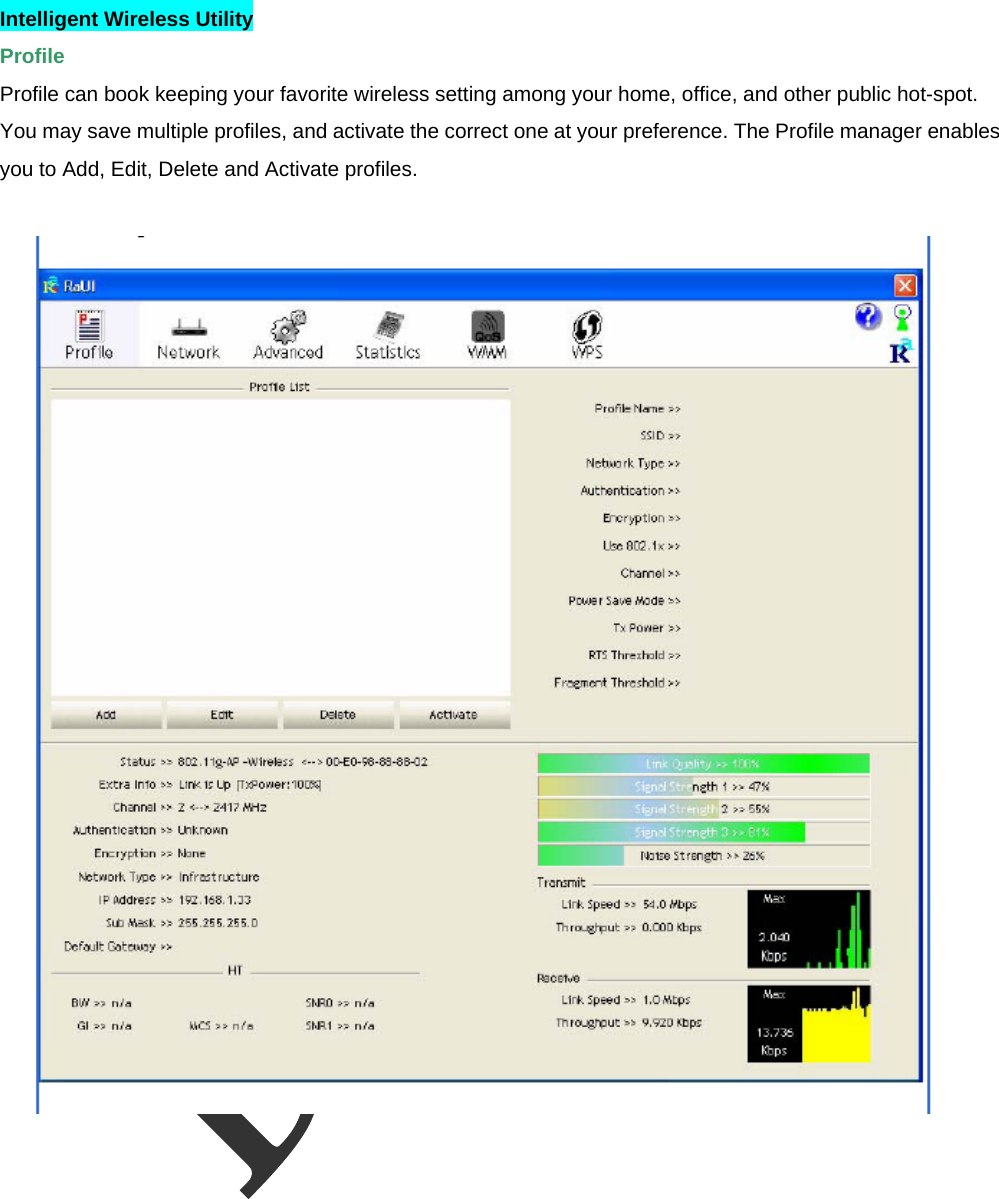Open the WMM QoS configuration icon
Viewport: 999px width, 1199px height.
(486, 330)
